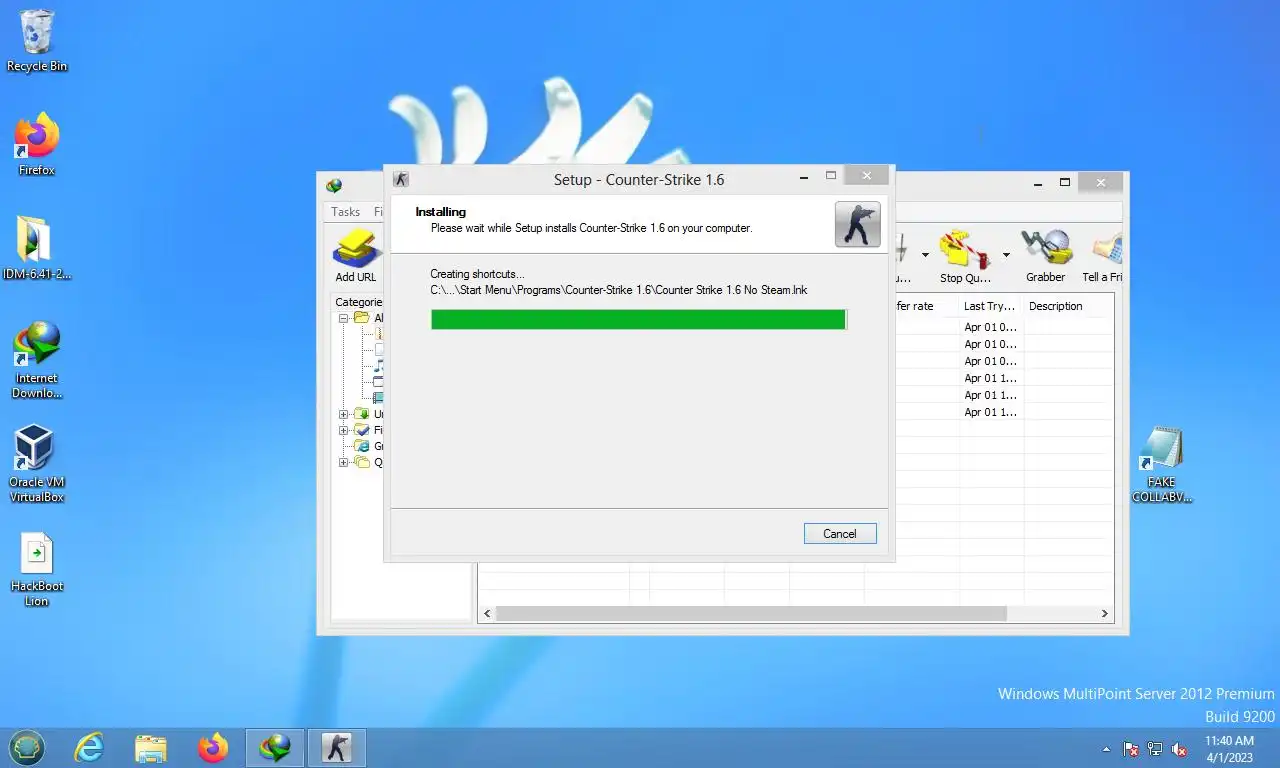Open the Start button on the taskbar
The height and width of the screenshot is (768, 1280).
click(x=27, y=747)
